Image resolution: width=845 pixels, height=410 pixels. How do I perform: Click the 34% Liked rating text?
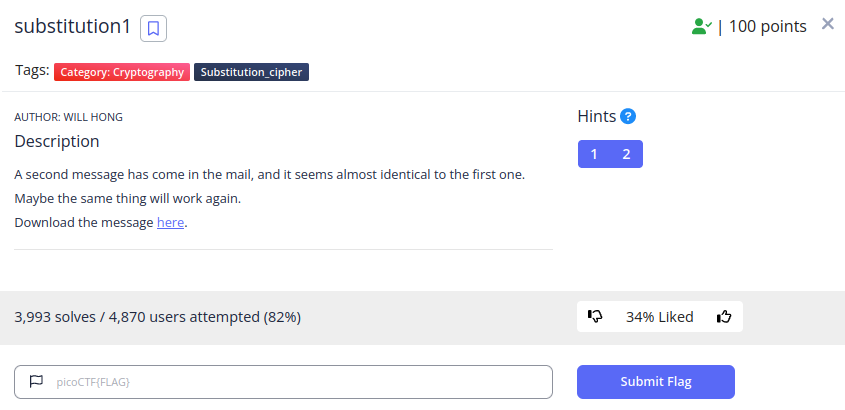click(659, 317)
